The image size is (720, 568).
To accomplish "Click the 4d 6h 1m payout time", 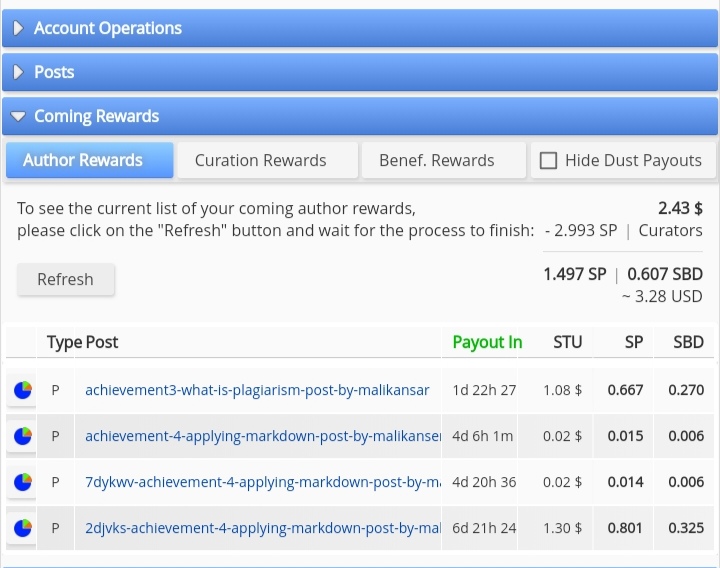I will [483, 436].
